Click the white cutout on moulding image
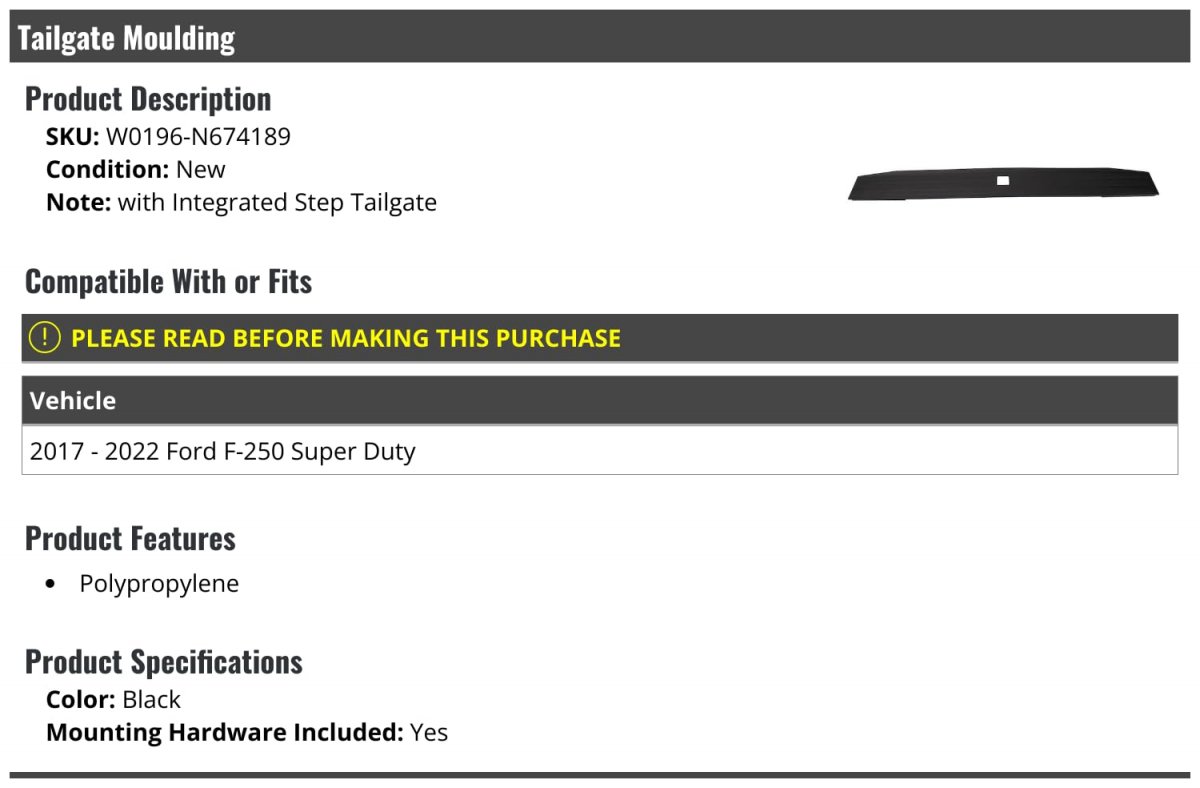 pos(1003,181)
